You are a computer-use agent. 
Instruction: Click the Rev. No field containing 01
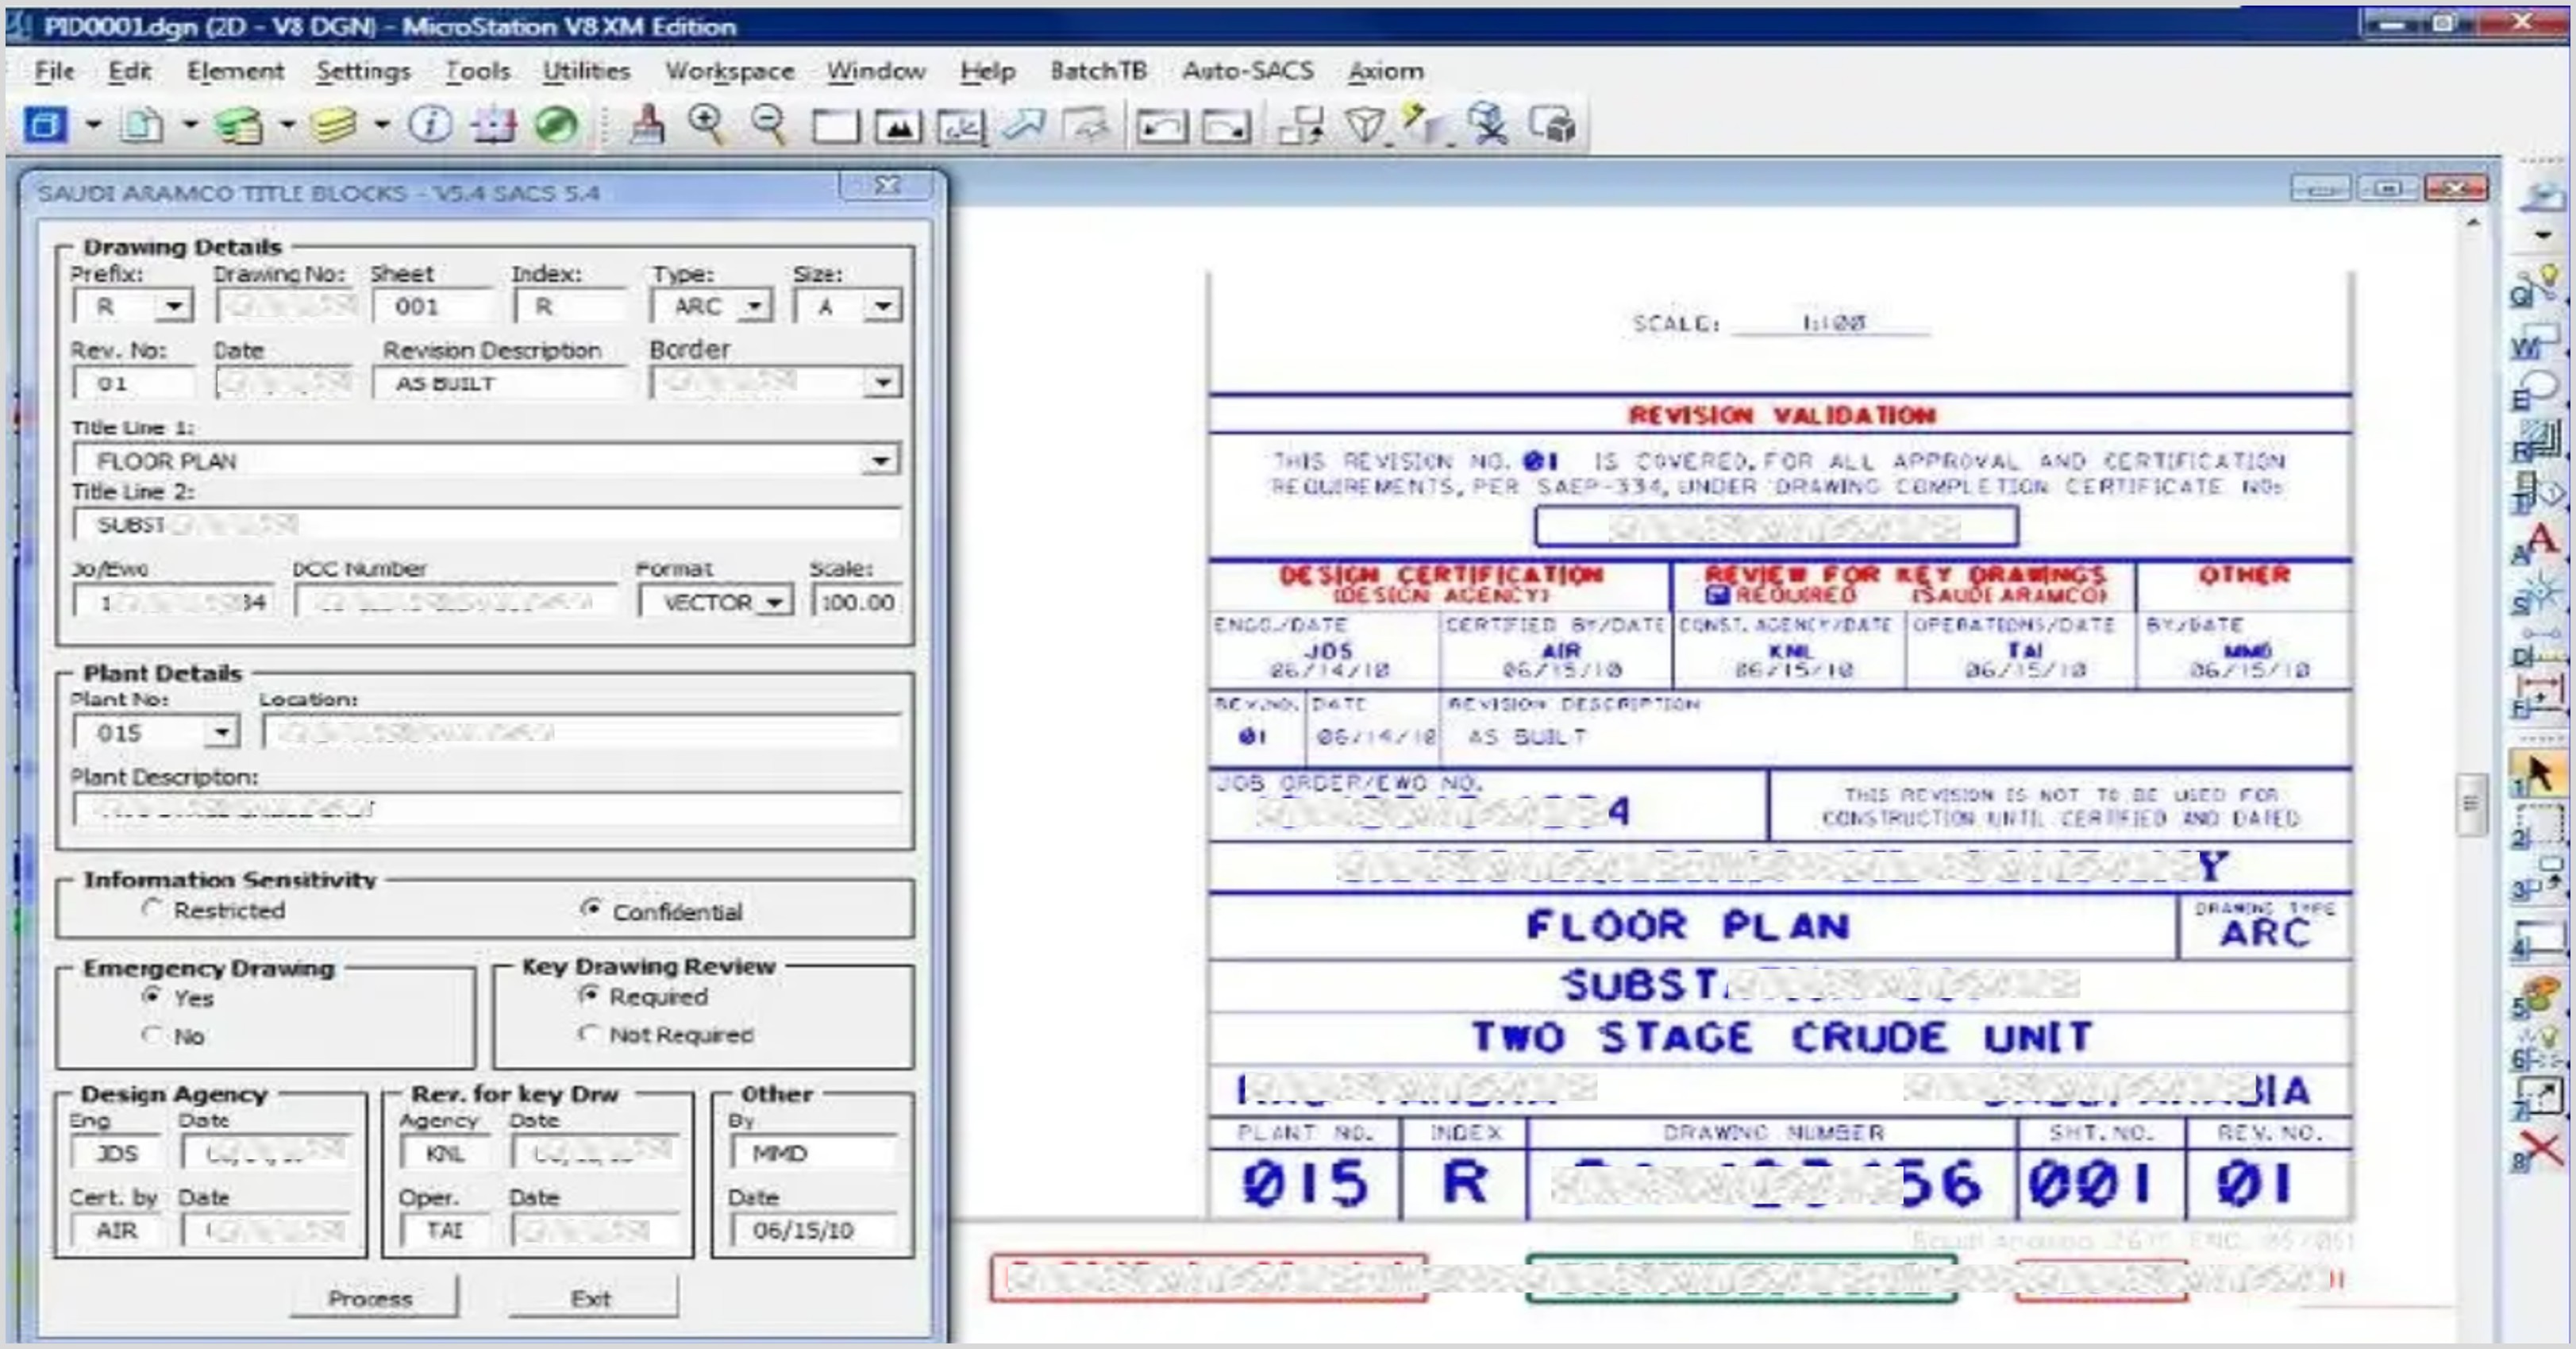tap(134, 383)
